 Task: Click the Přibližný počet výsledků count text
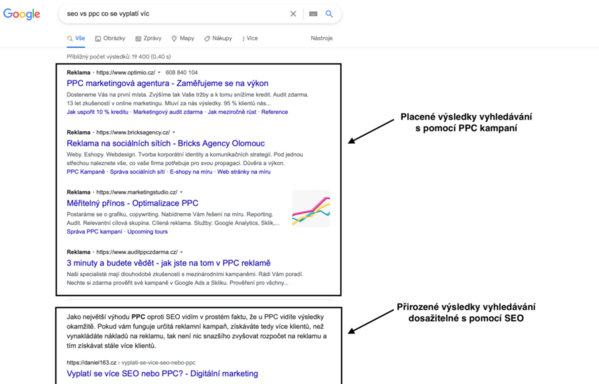[119, 57]
